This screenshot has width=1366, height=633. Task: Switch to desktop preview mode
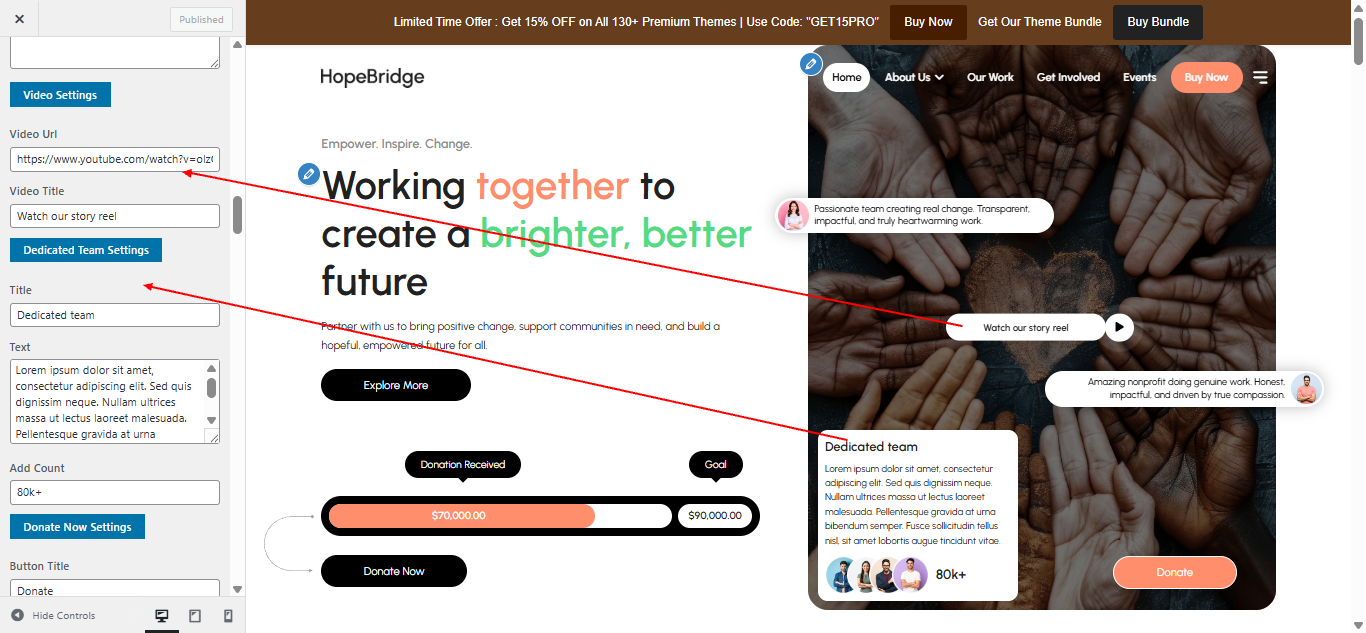[x=162, y=616]
